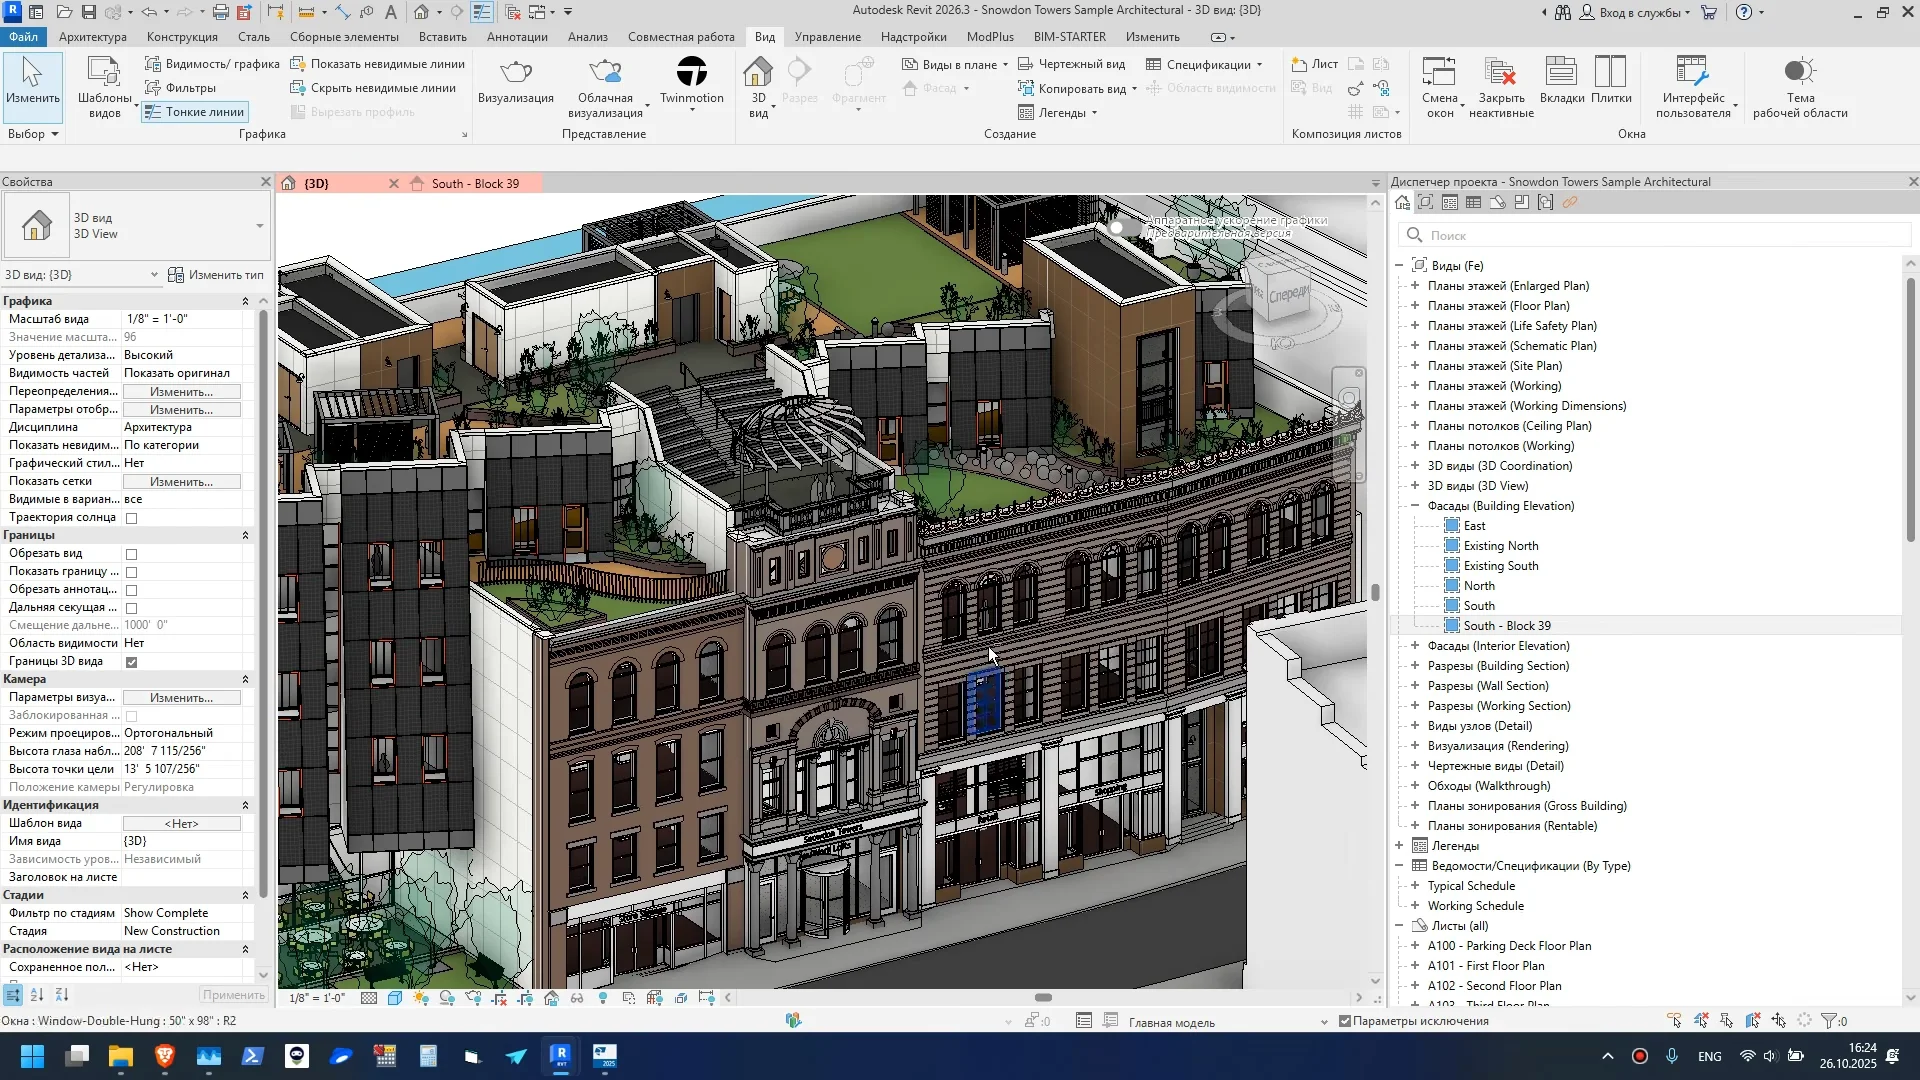The height and width of the screenshot is (1080, 1920).
Task: Toggle the Annotation Crop checkbox
Action: (x=131, y=590)
